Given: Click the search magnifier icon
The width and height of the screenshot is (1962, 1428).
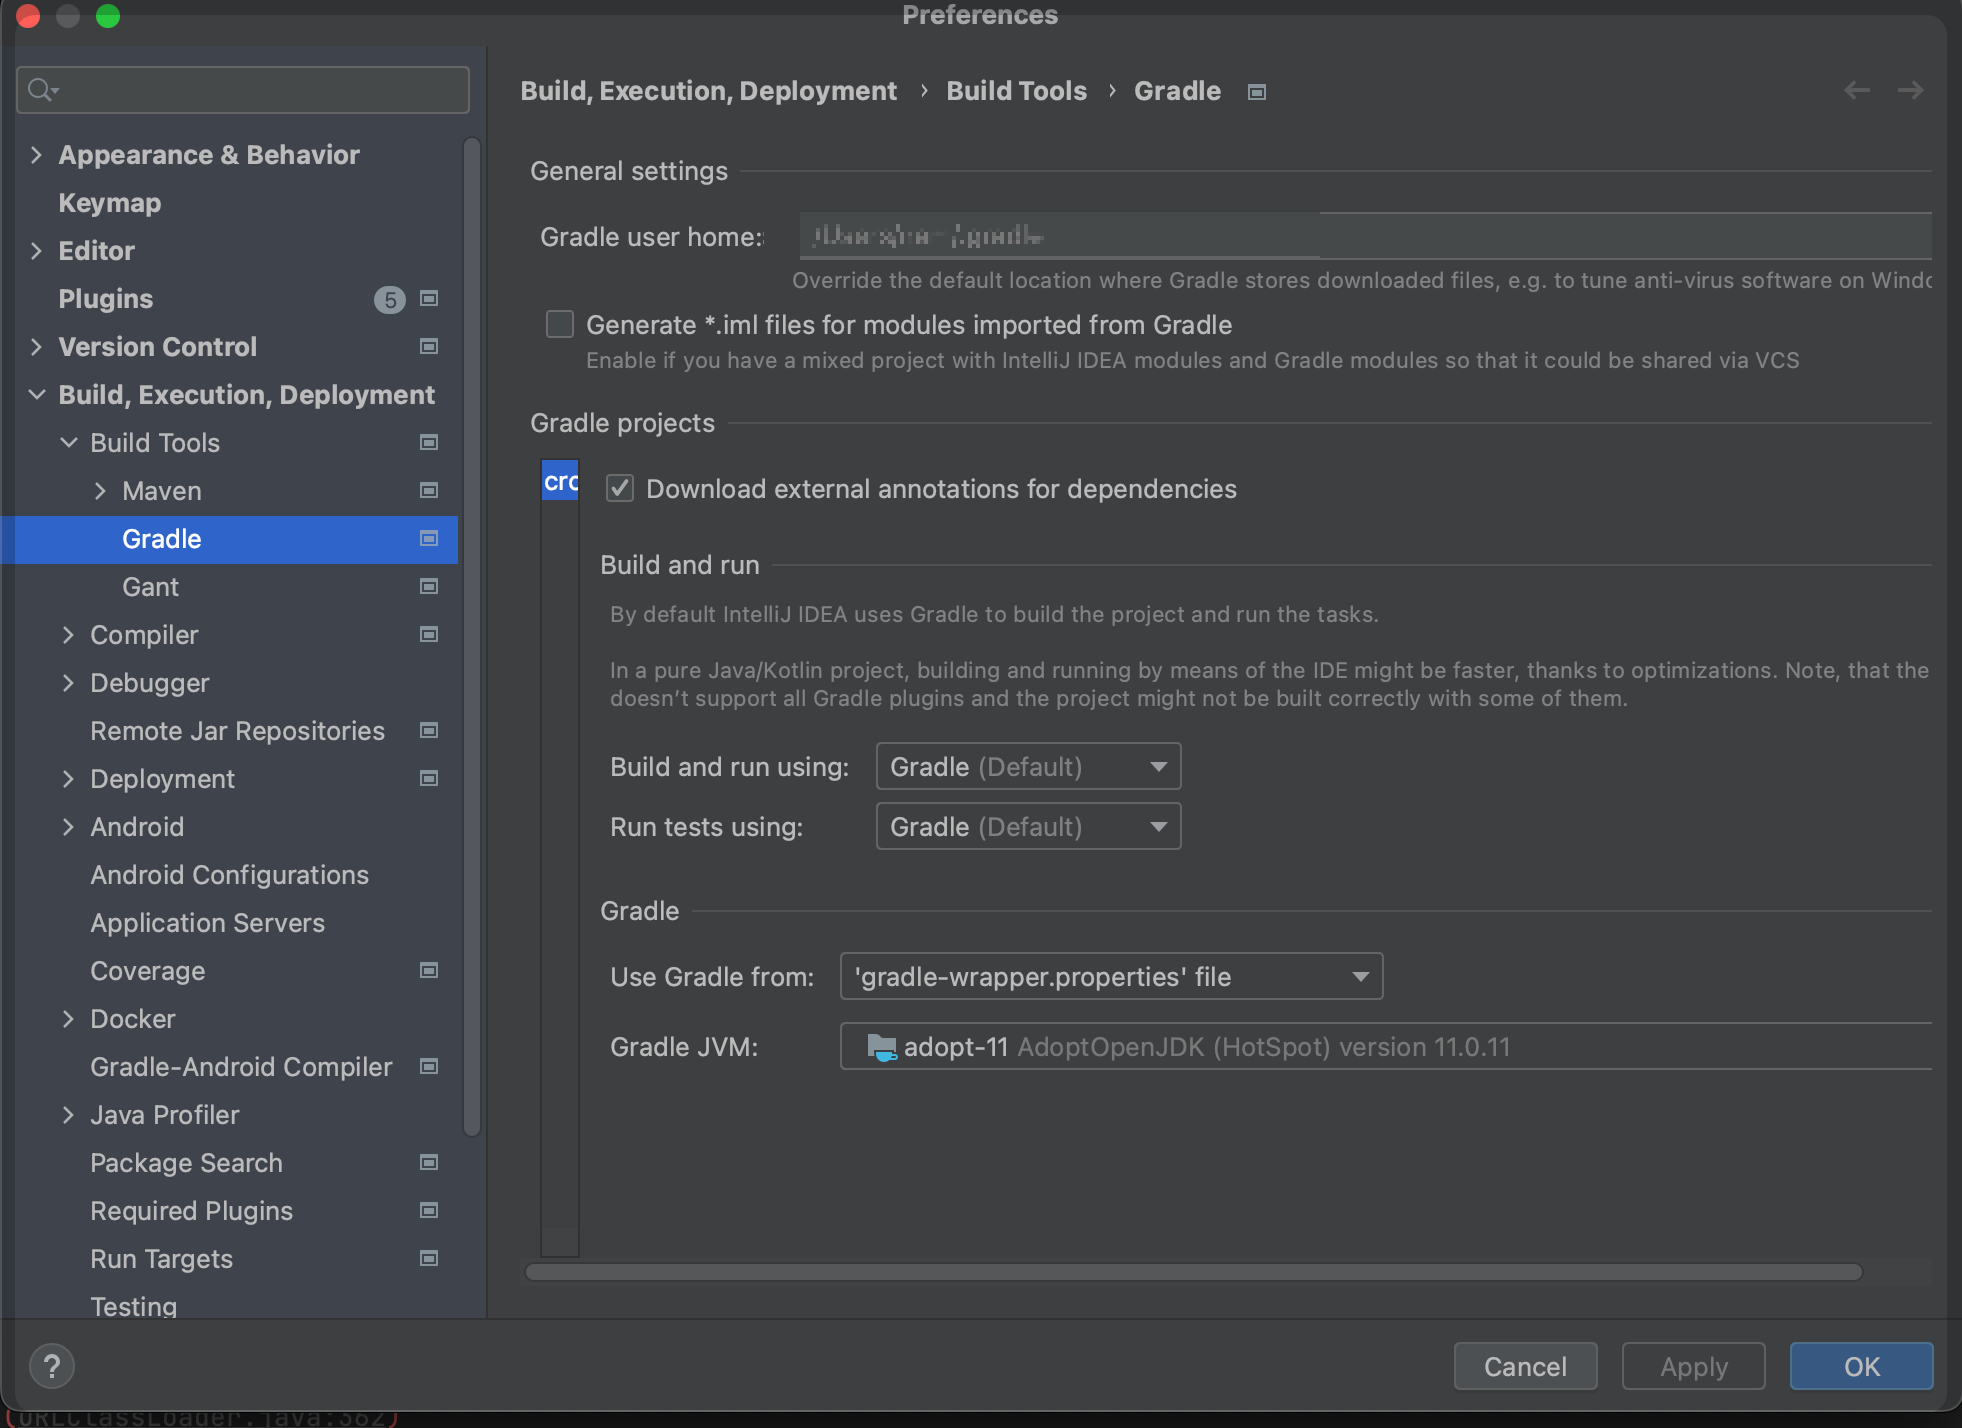Looking at the screenshot, I should tap(41, 90).
